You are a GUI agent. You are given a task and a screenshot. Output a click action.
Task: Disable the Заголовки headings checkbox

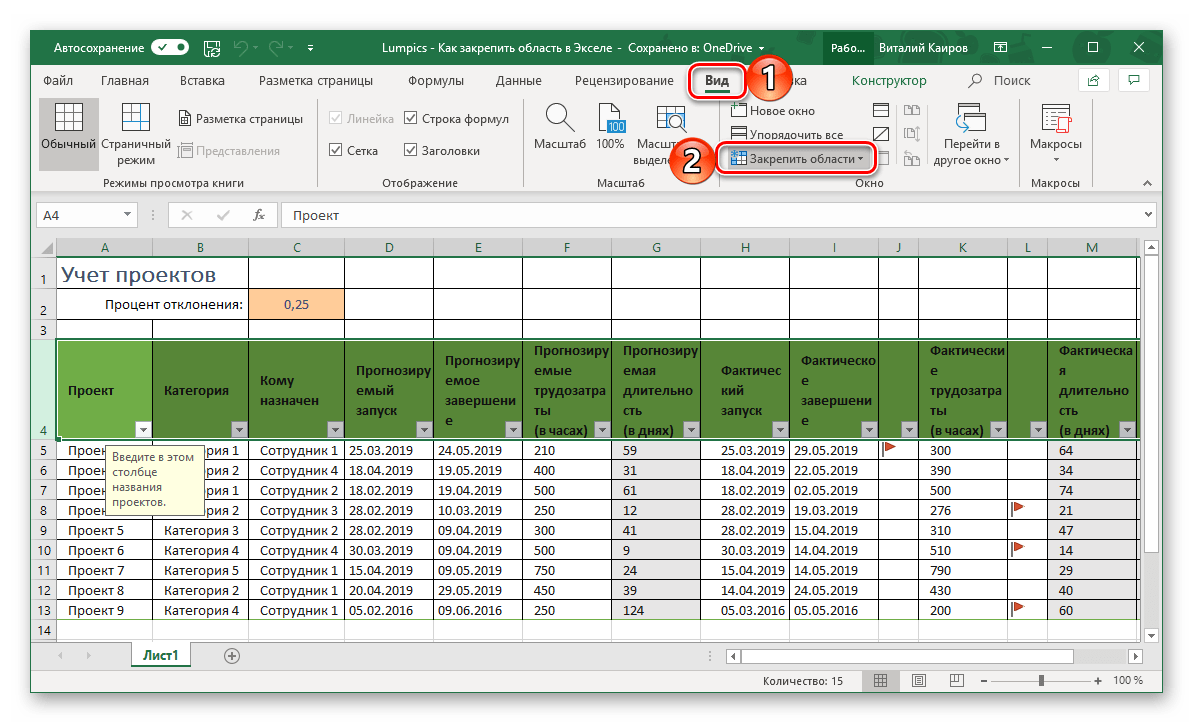411,151
